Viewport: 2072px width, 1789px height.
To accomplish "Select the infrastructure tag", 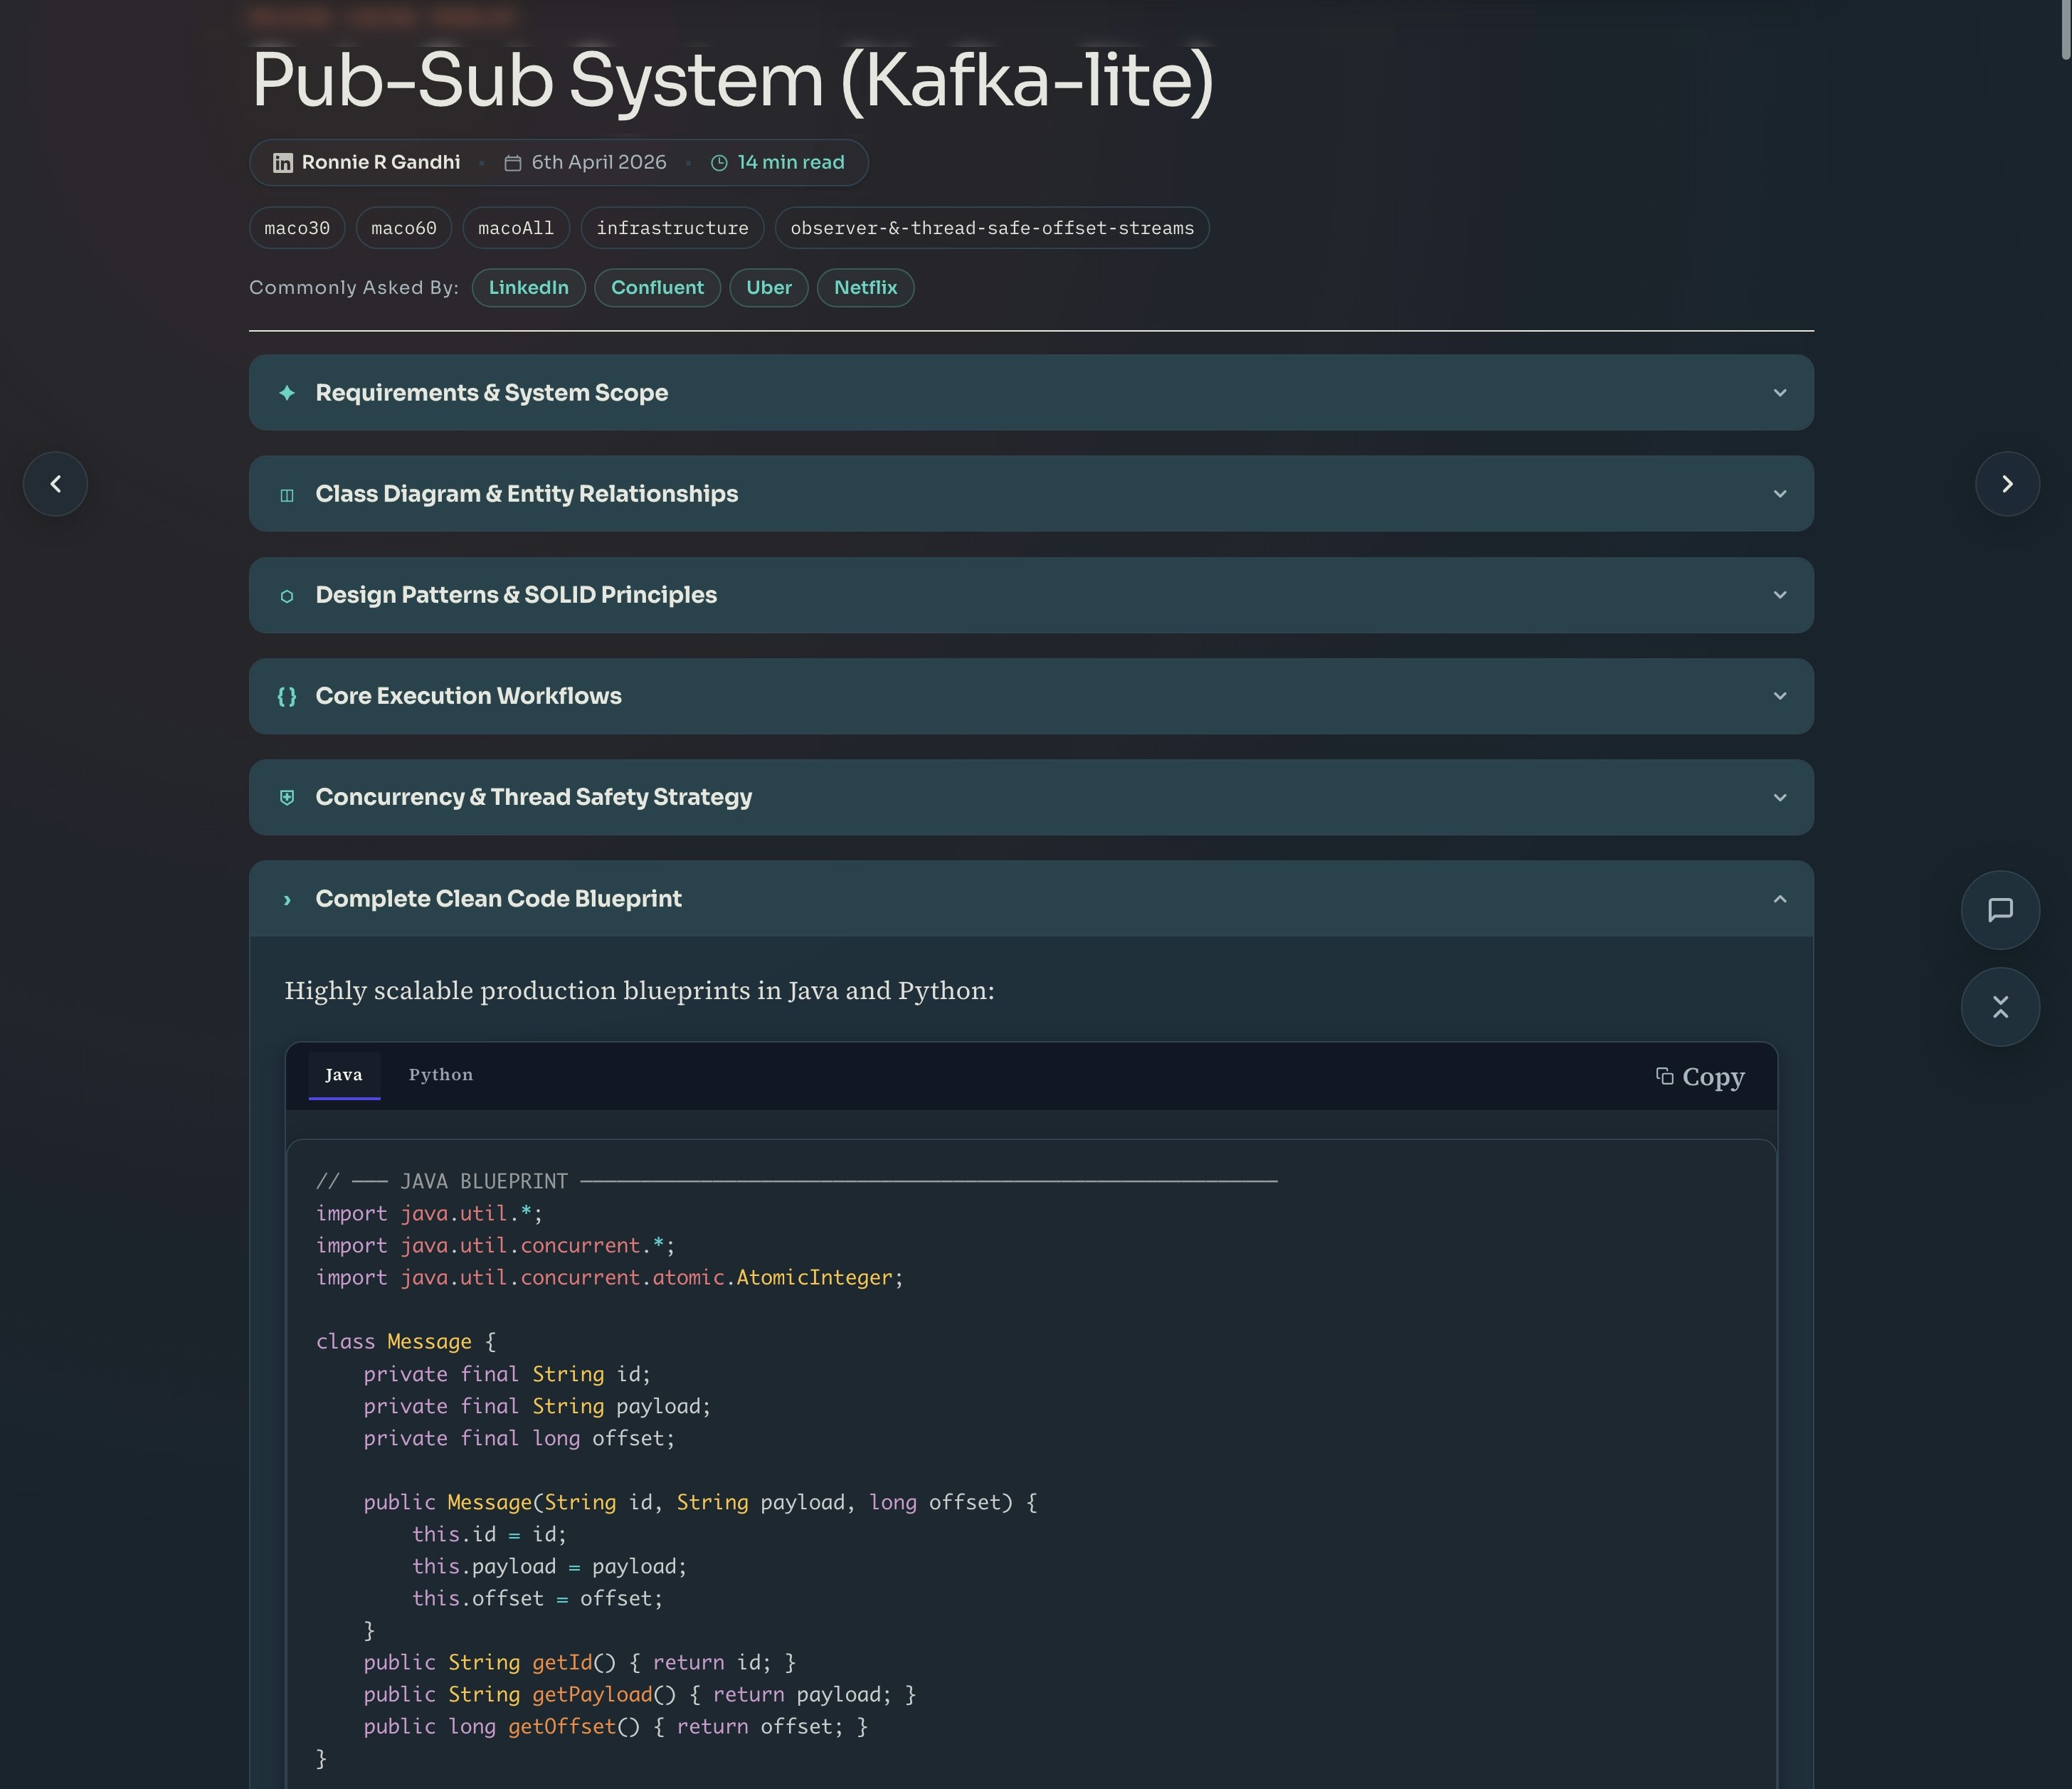I will pyautogui.click(x=673, y=228).
